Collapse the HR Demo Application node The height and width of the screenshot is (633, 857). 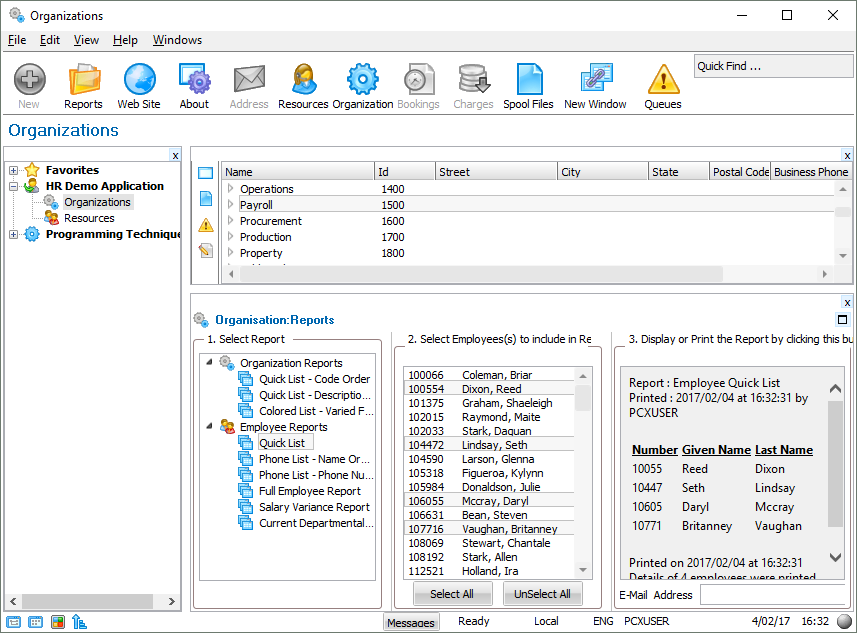pos(13,186)
